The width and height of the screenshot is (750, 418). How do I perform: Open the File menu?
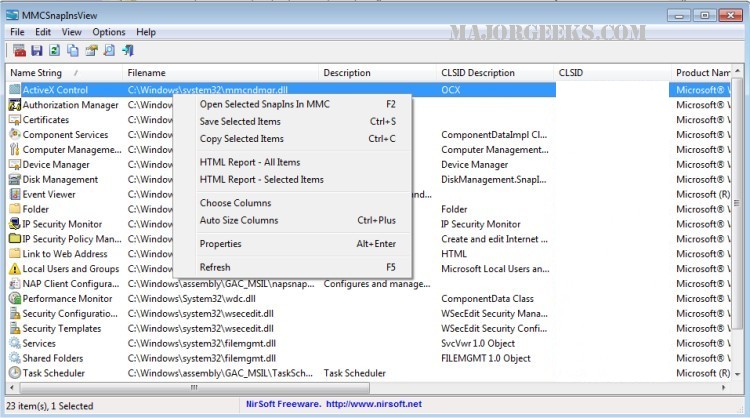pyautogui.click(x=17, y=32)
